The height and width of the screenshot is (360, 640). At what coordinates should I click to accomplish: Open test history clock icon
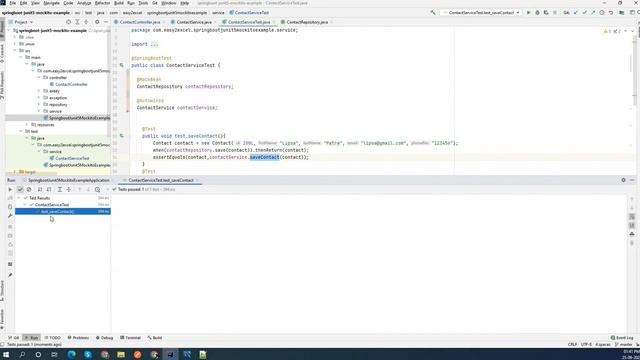point(98,189)
